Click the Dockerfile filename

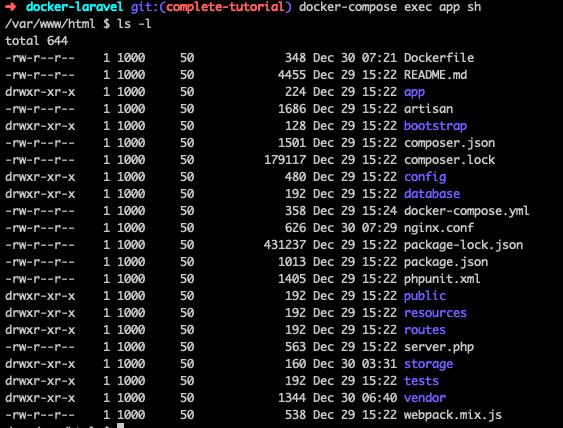[439, 58]
